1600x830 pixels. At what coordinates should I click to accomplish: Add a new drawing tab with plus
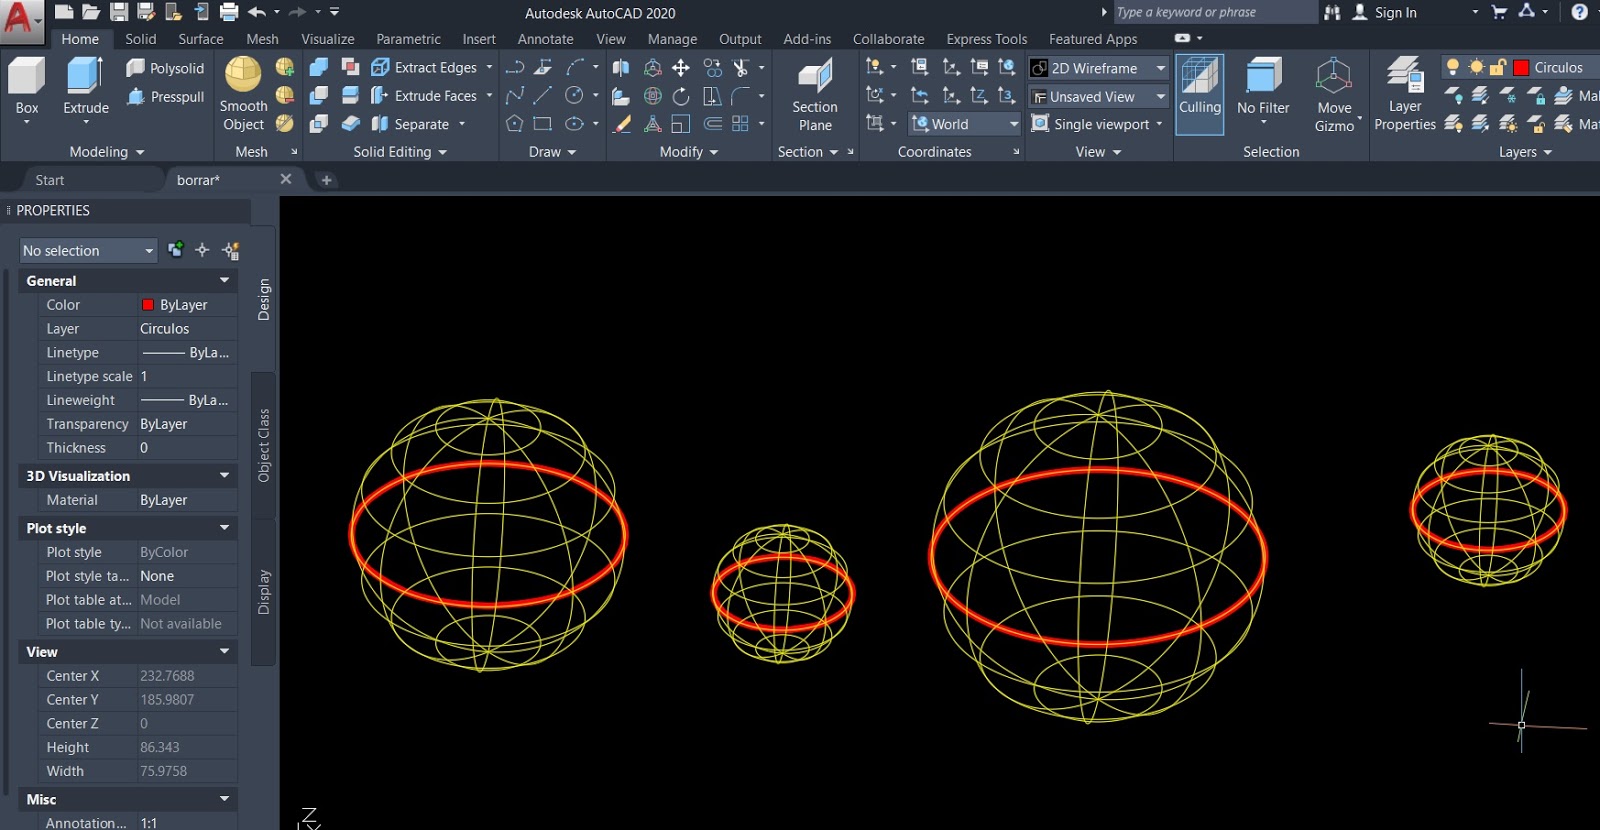coord(326,180)
